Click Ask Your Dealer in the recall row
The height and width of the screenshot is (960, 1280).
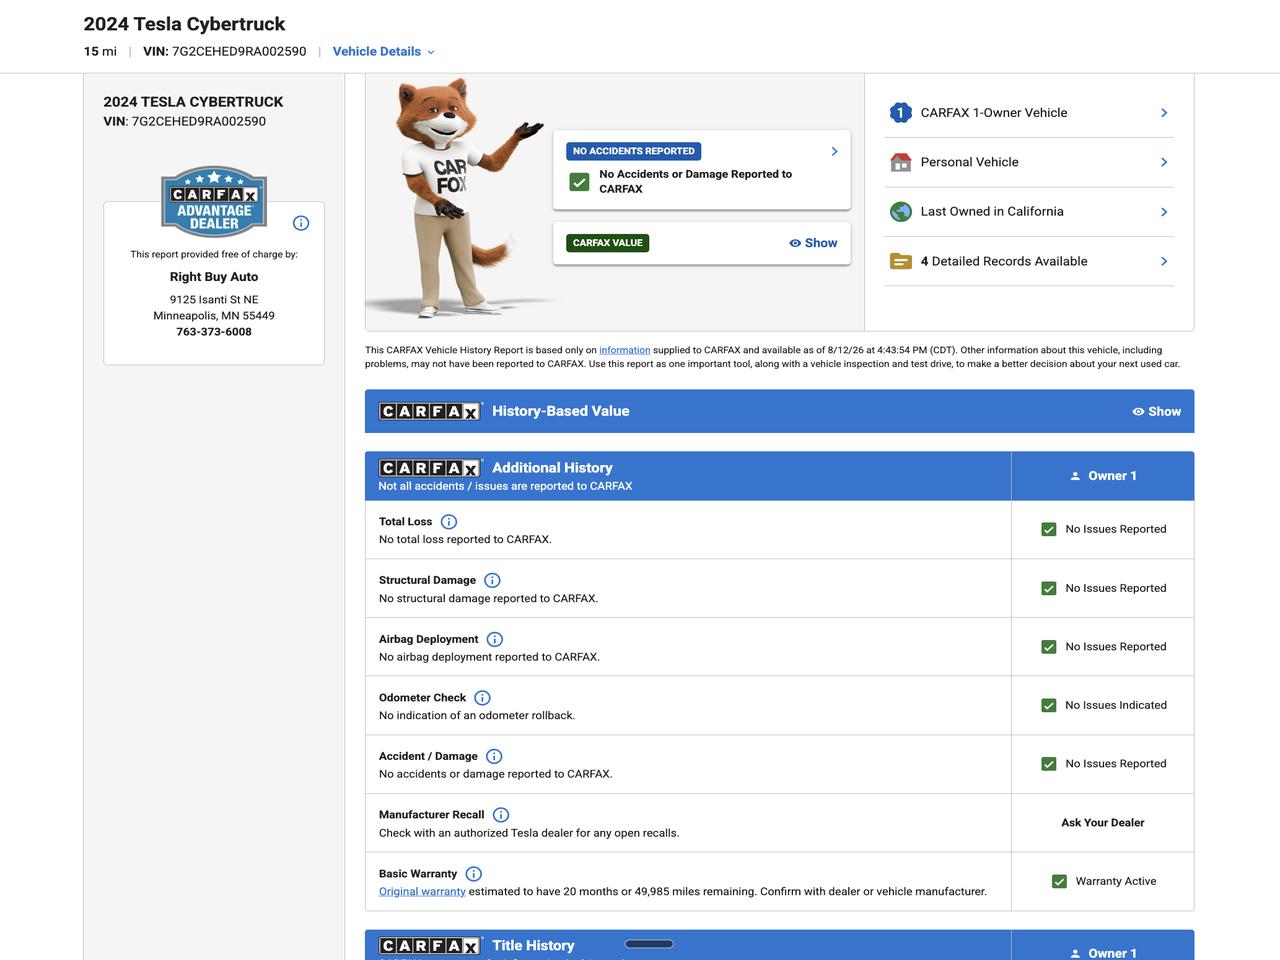pos(1103,823)
